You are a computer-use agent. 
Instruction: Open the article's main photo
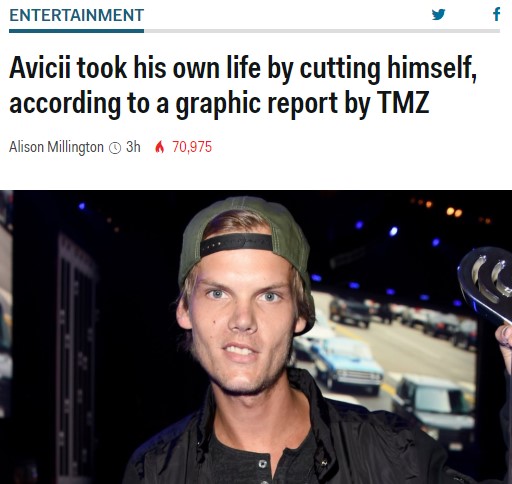(256, 337)
